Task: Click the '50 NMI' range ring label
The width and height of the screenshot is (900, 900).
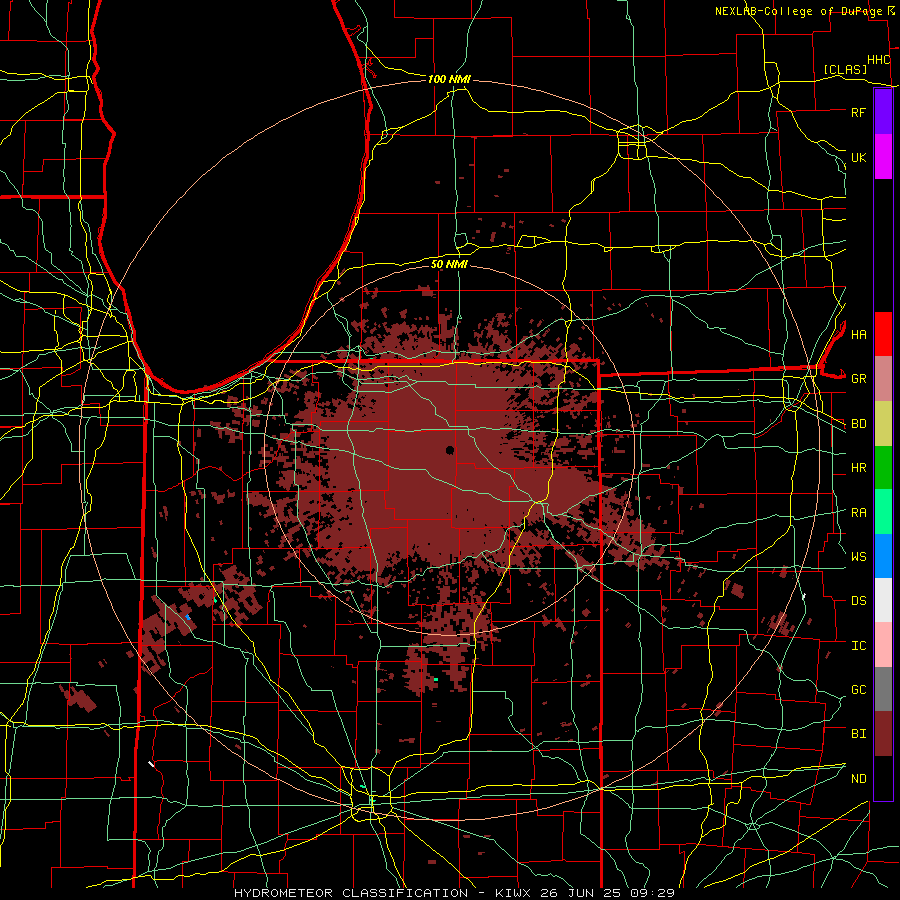Action: click(x=449, y=264)
